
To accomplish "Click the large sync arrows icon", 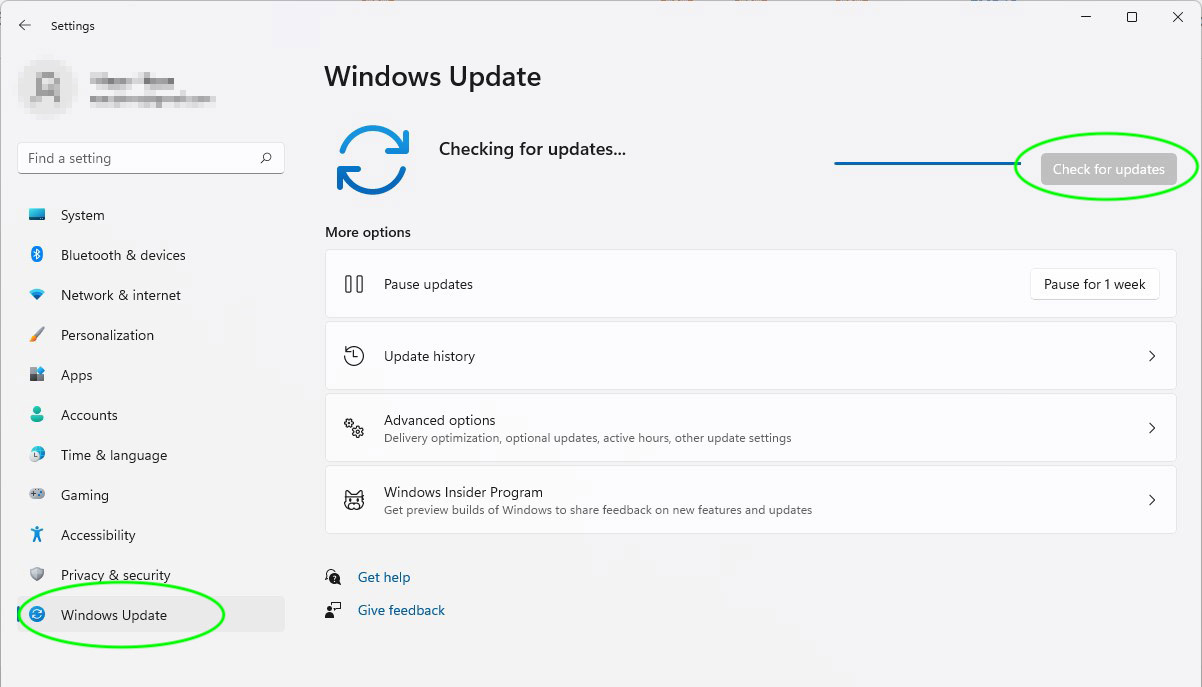I will pyautogui.click(x=373, y=159).
